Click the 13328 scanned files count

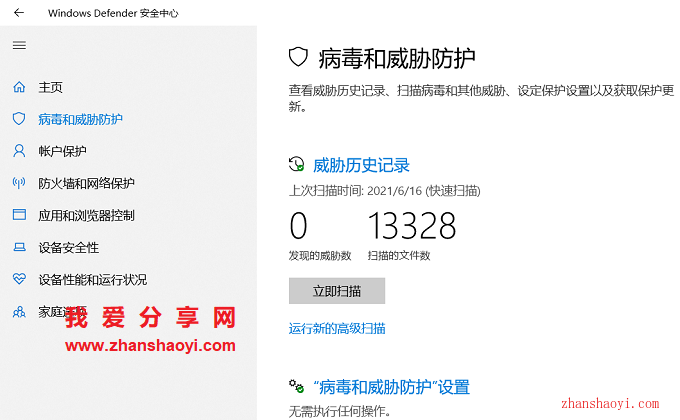(x=412, y=226)
